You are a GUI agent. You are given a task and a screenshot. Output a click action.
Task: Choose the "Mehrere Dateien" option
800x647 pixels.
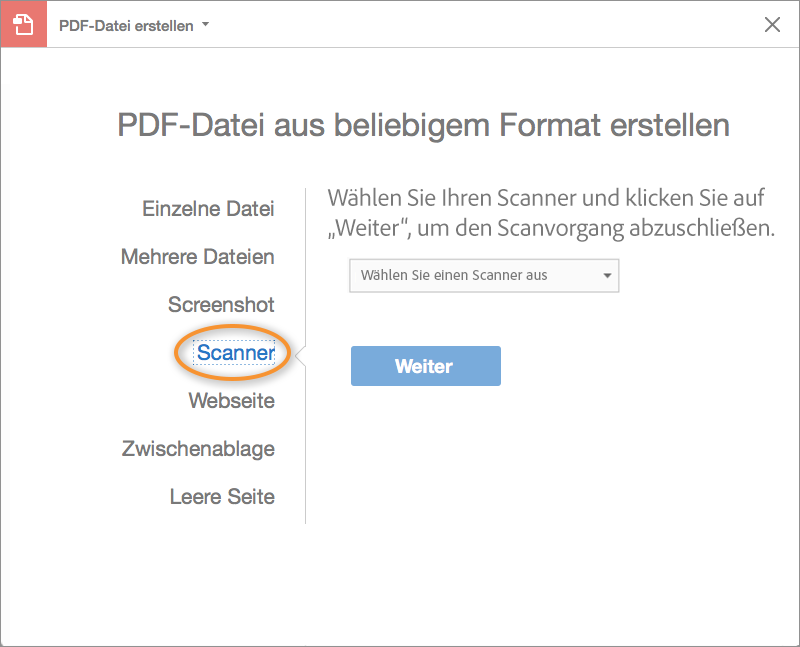click(x=197, y=257)
